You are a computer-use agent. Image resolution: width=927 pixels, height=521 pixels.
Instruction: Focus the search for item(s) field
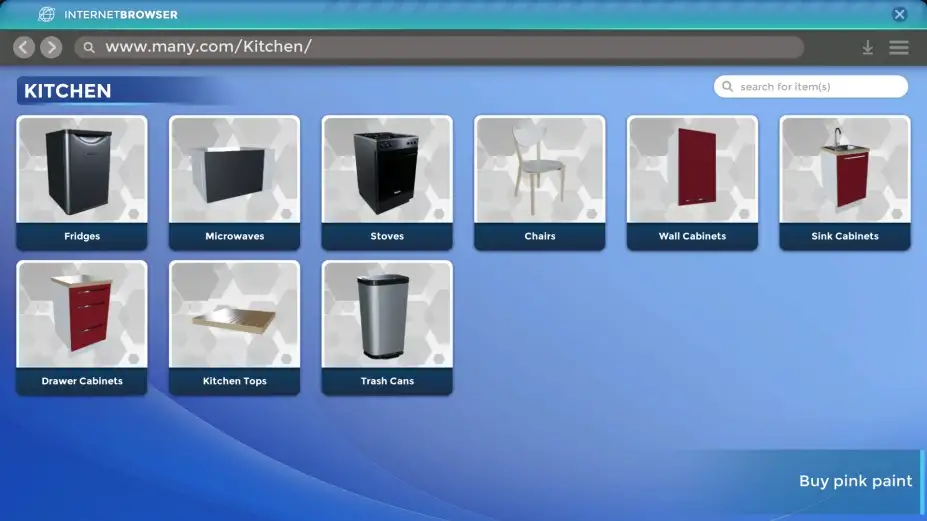(x=811, y=86)
